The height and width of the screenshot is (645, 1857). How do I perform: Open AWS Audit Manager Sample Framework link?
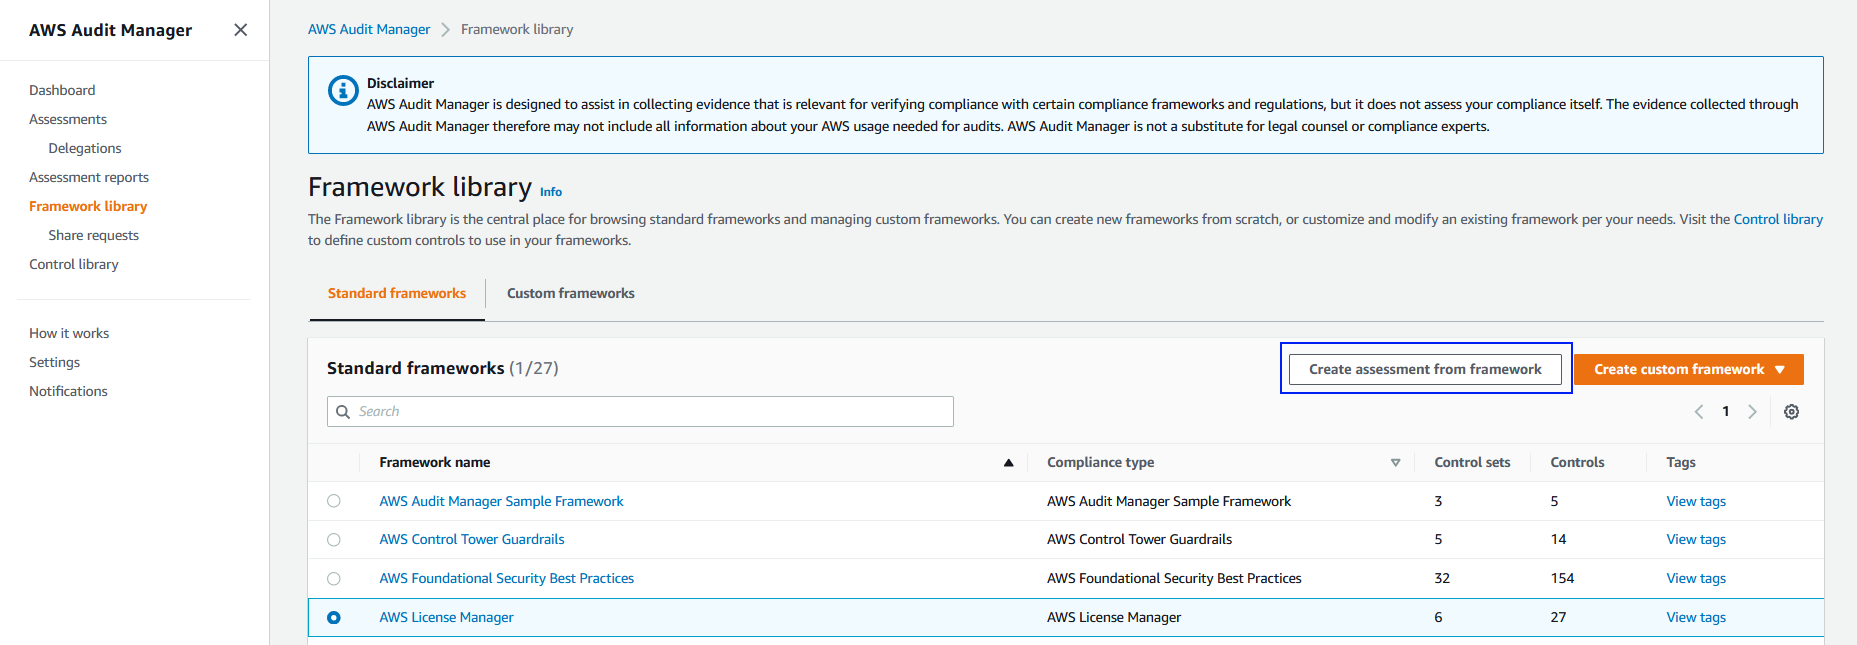pyautogui.click(x=501, y=501)
